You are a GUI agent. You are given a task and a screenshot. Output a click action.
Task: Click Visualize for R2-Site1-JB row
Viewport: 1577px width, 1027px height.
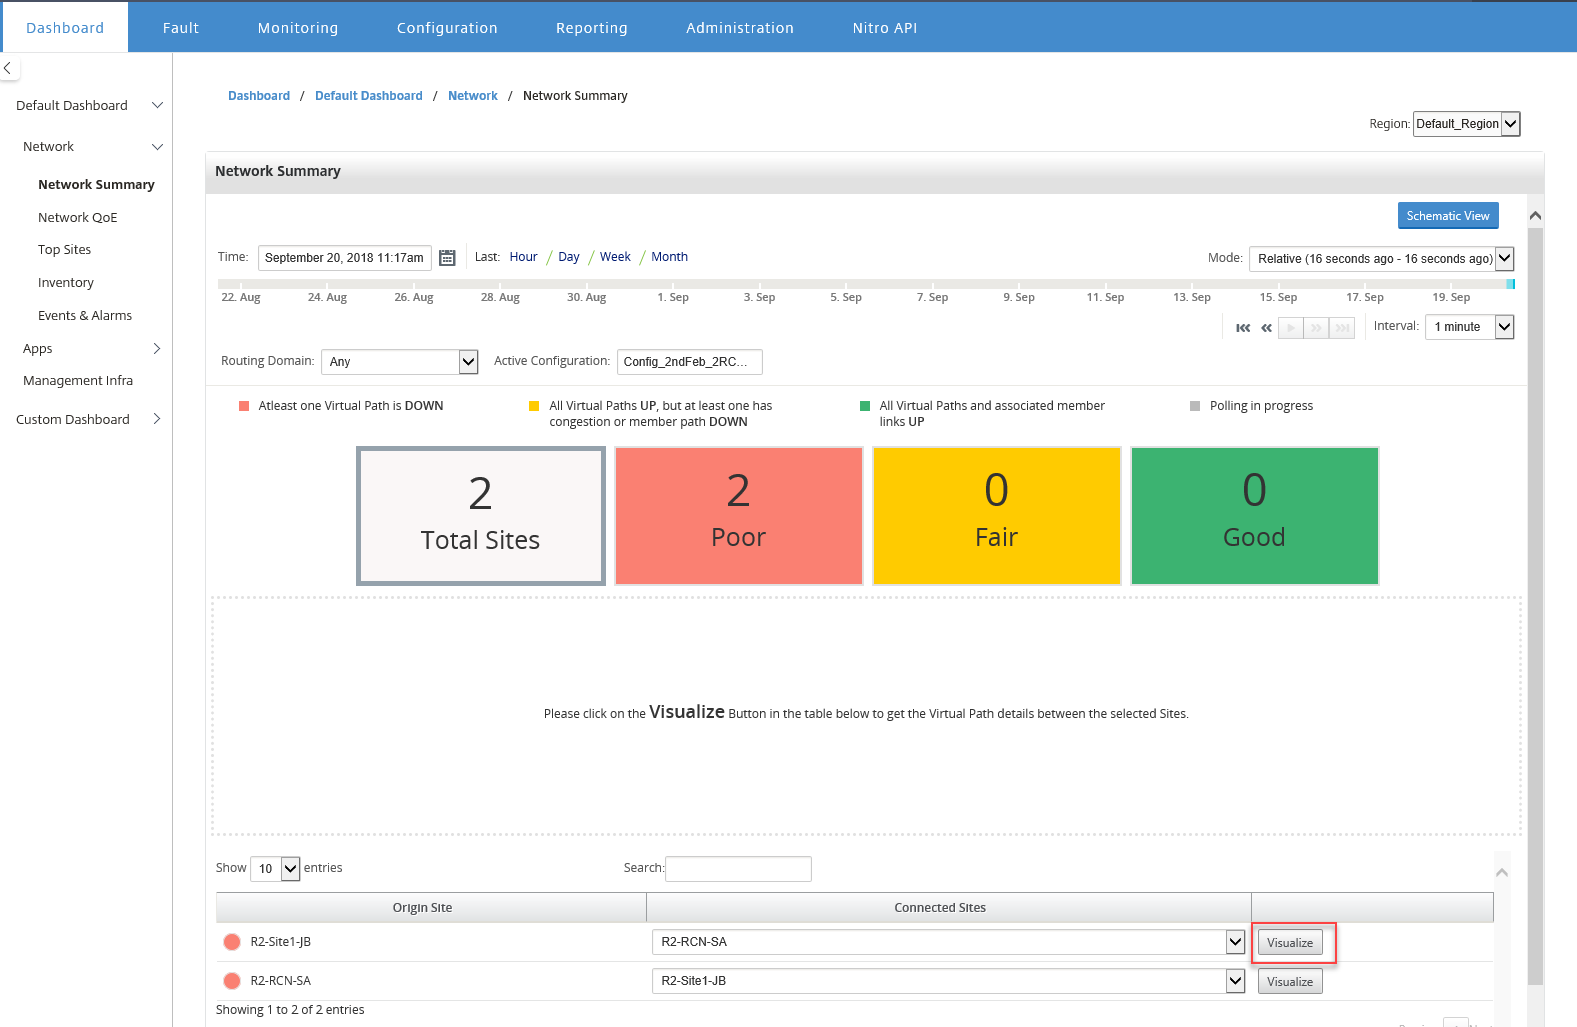click(x=1290, y=943)
